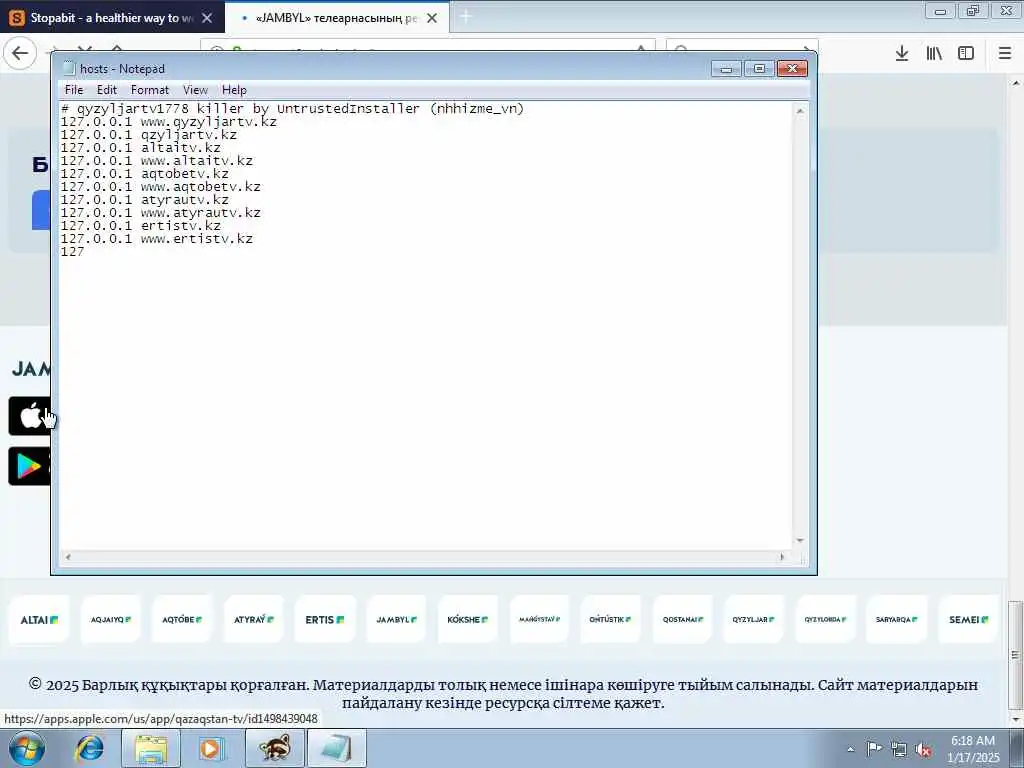Click the KOKSHE channel logo

(x=468, y=619)
